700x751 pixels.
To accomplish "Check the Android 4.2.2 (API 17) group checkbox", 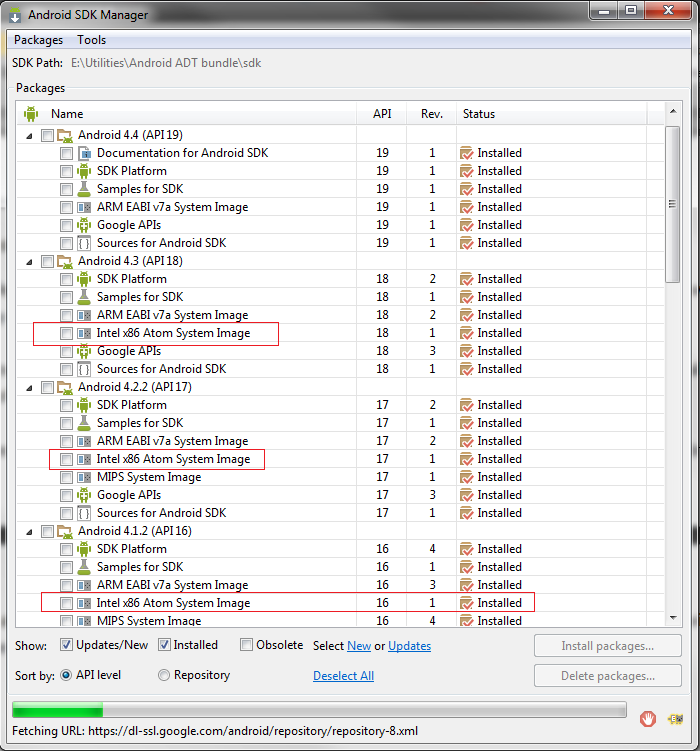I will pos(47,387).
